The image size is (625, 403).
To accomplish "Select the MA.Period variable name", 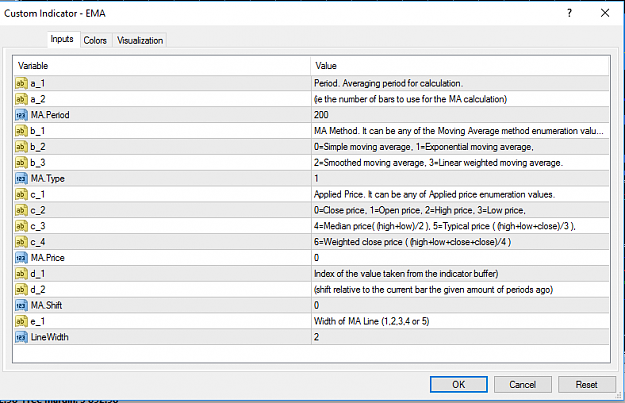I will tap(50, 115).
